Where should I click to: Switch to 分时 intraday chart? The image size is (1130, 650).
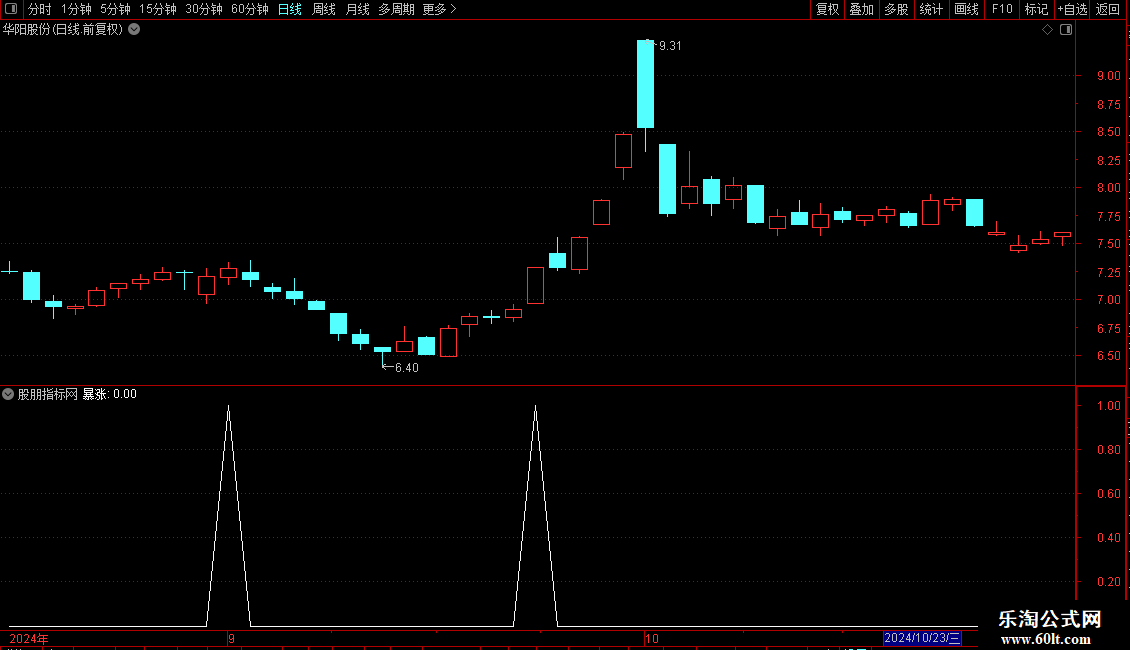40,9
